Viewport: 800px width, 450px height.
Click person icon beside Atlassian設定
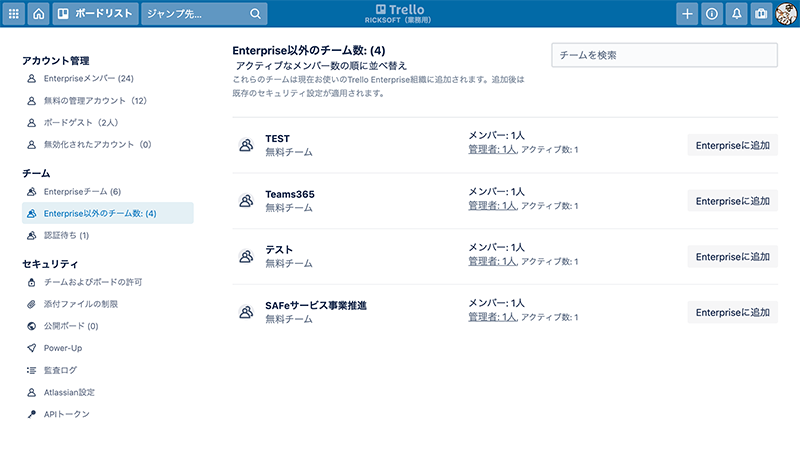(x=32, y=392)
